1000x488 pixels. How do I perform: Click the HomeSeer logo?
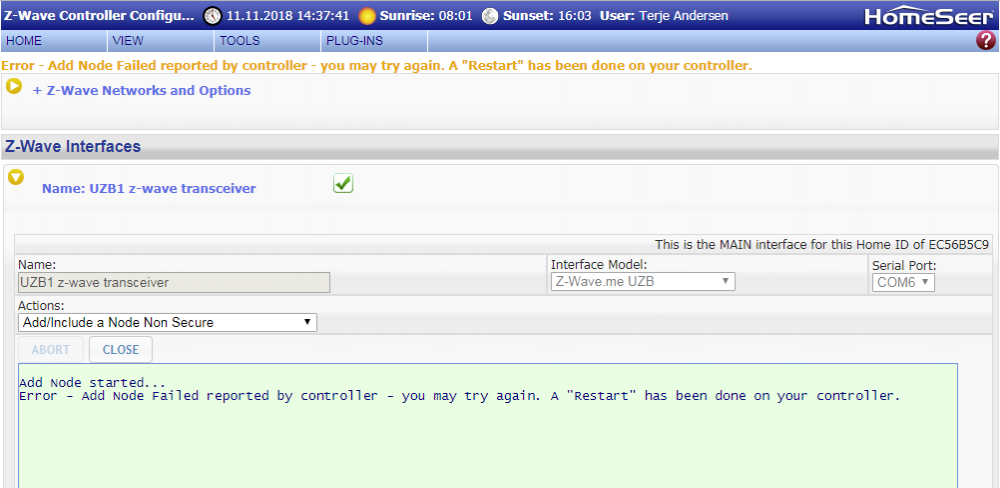[x=929, y=16]
